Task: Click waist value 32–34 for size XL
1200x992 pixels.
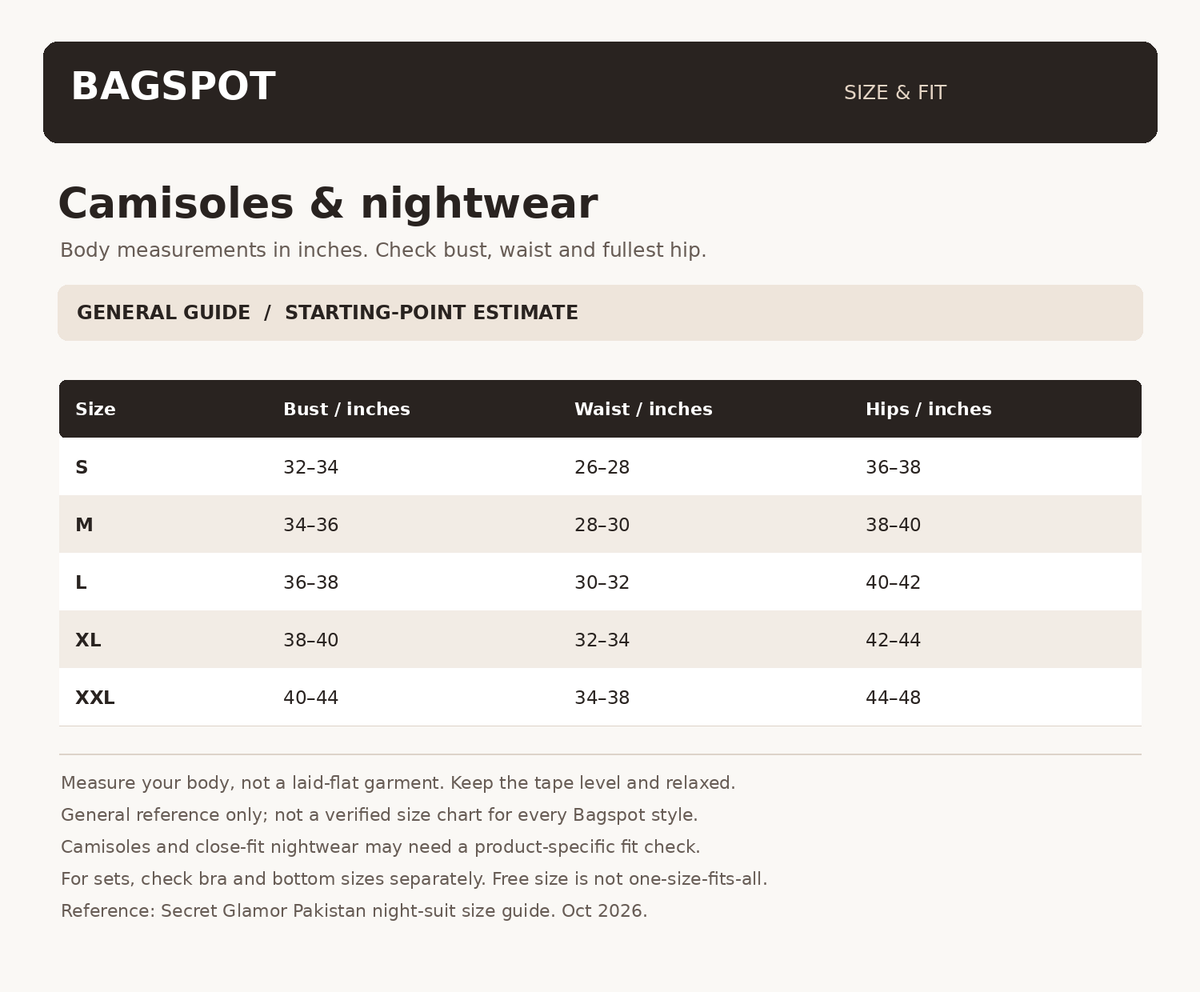Action: (602, 640)
